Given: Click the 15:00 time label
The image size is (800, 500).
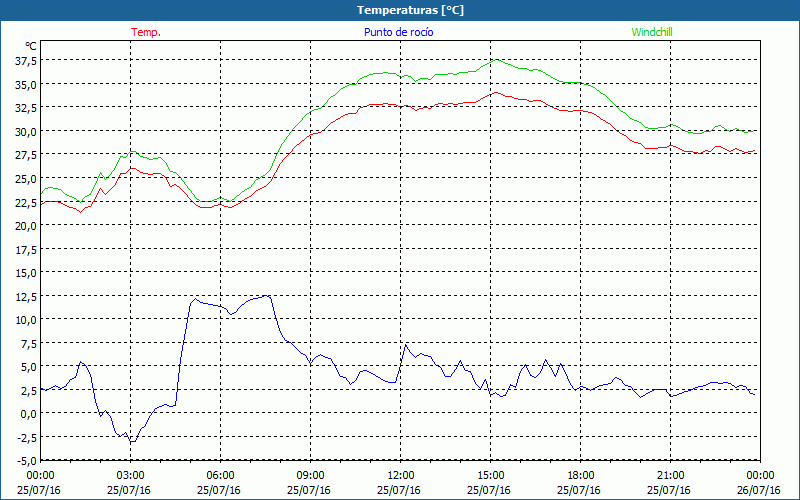Looking at the screenshot, I should point(490,476).
